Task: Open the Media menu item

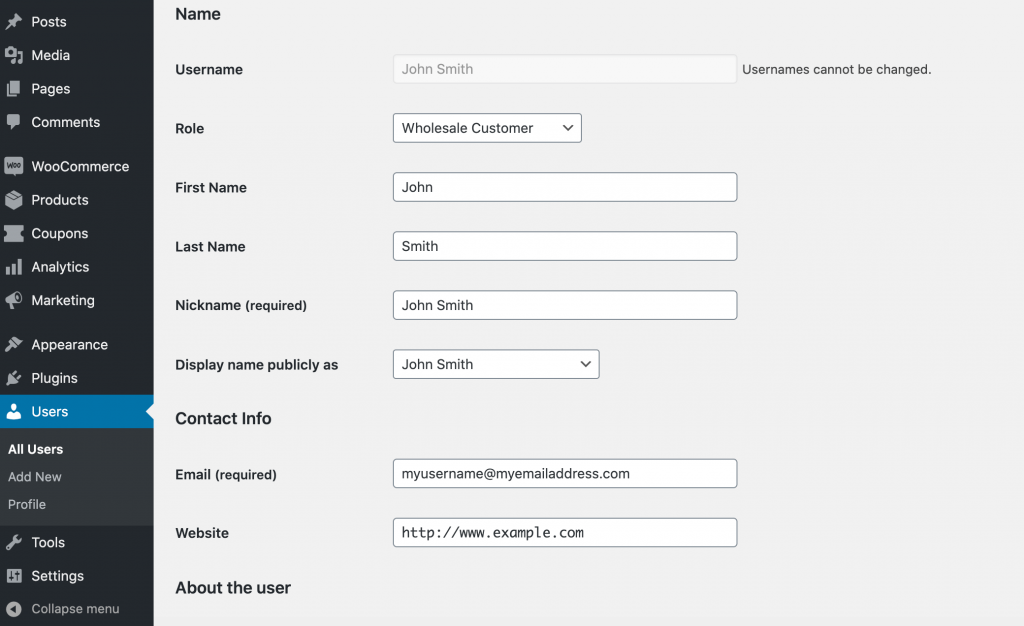Action: (50, 55)
